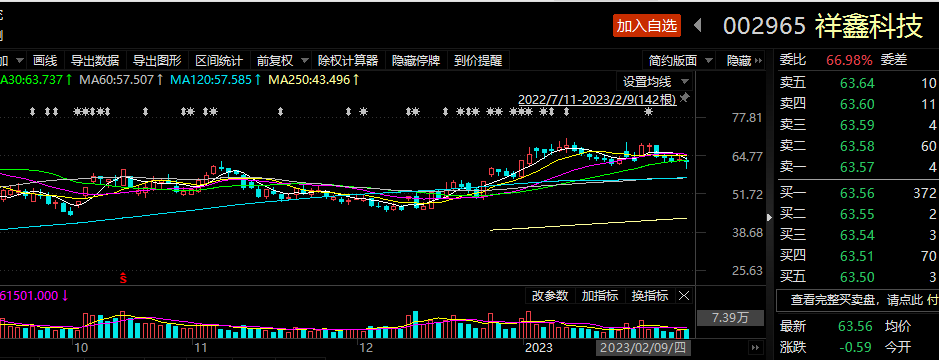Screen dimensions: 939x360
Task: Open the 除权计算器 tool
Action: coord(348,60)
